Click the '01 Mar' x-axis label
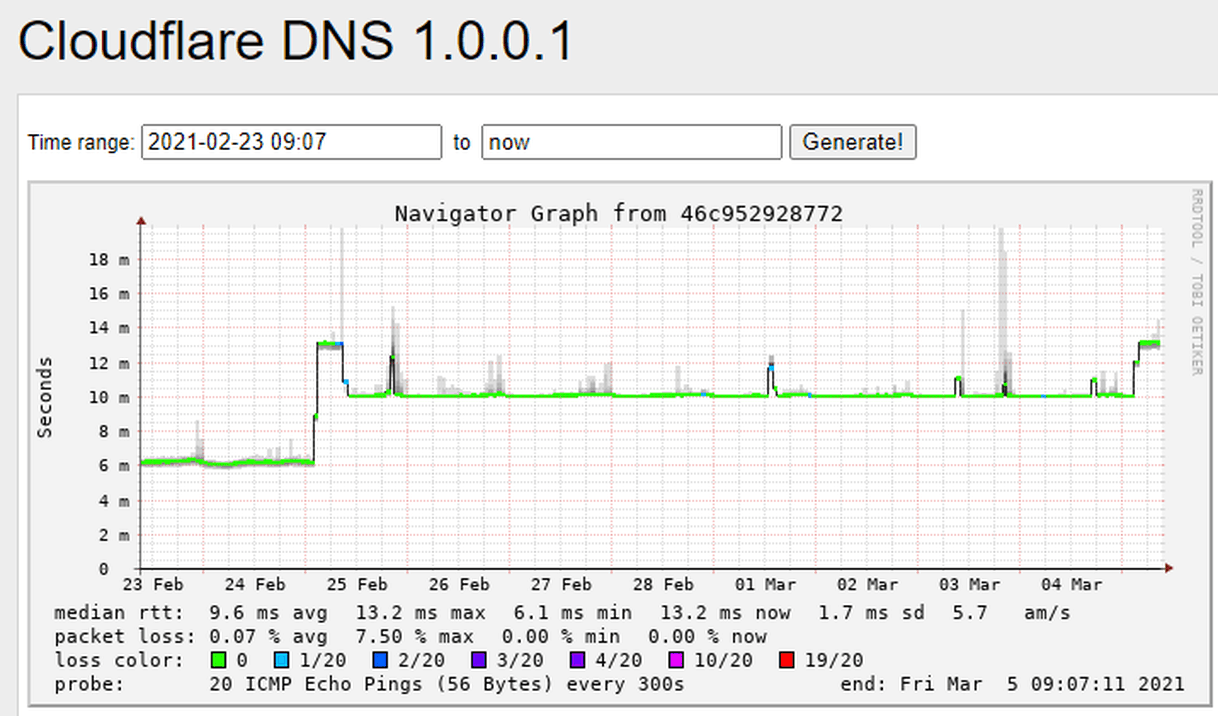 point(767,585)
